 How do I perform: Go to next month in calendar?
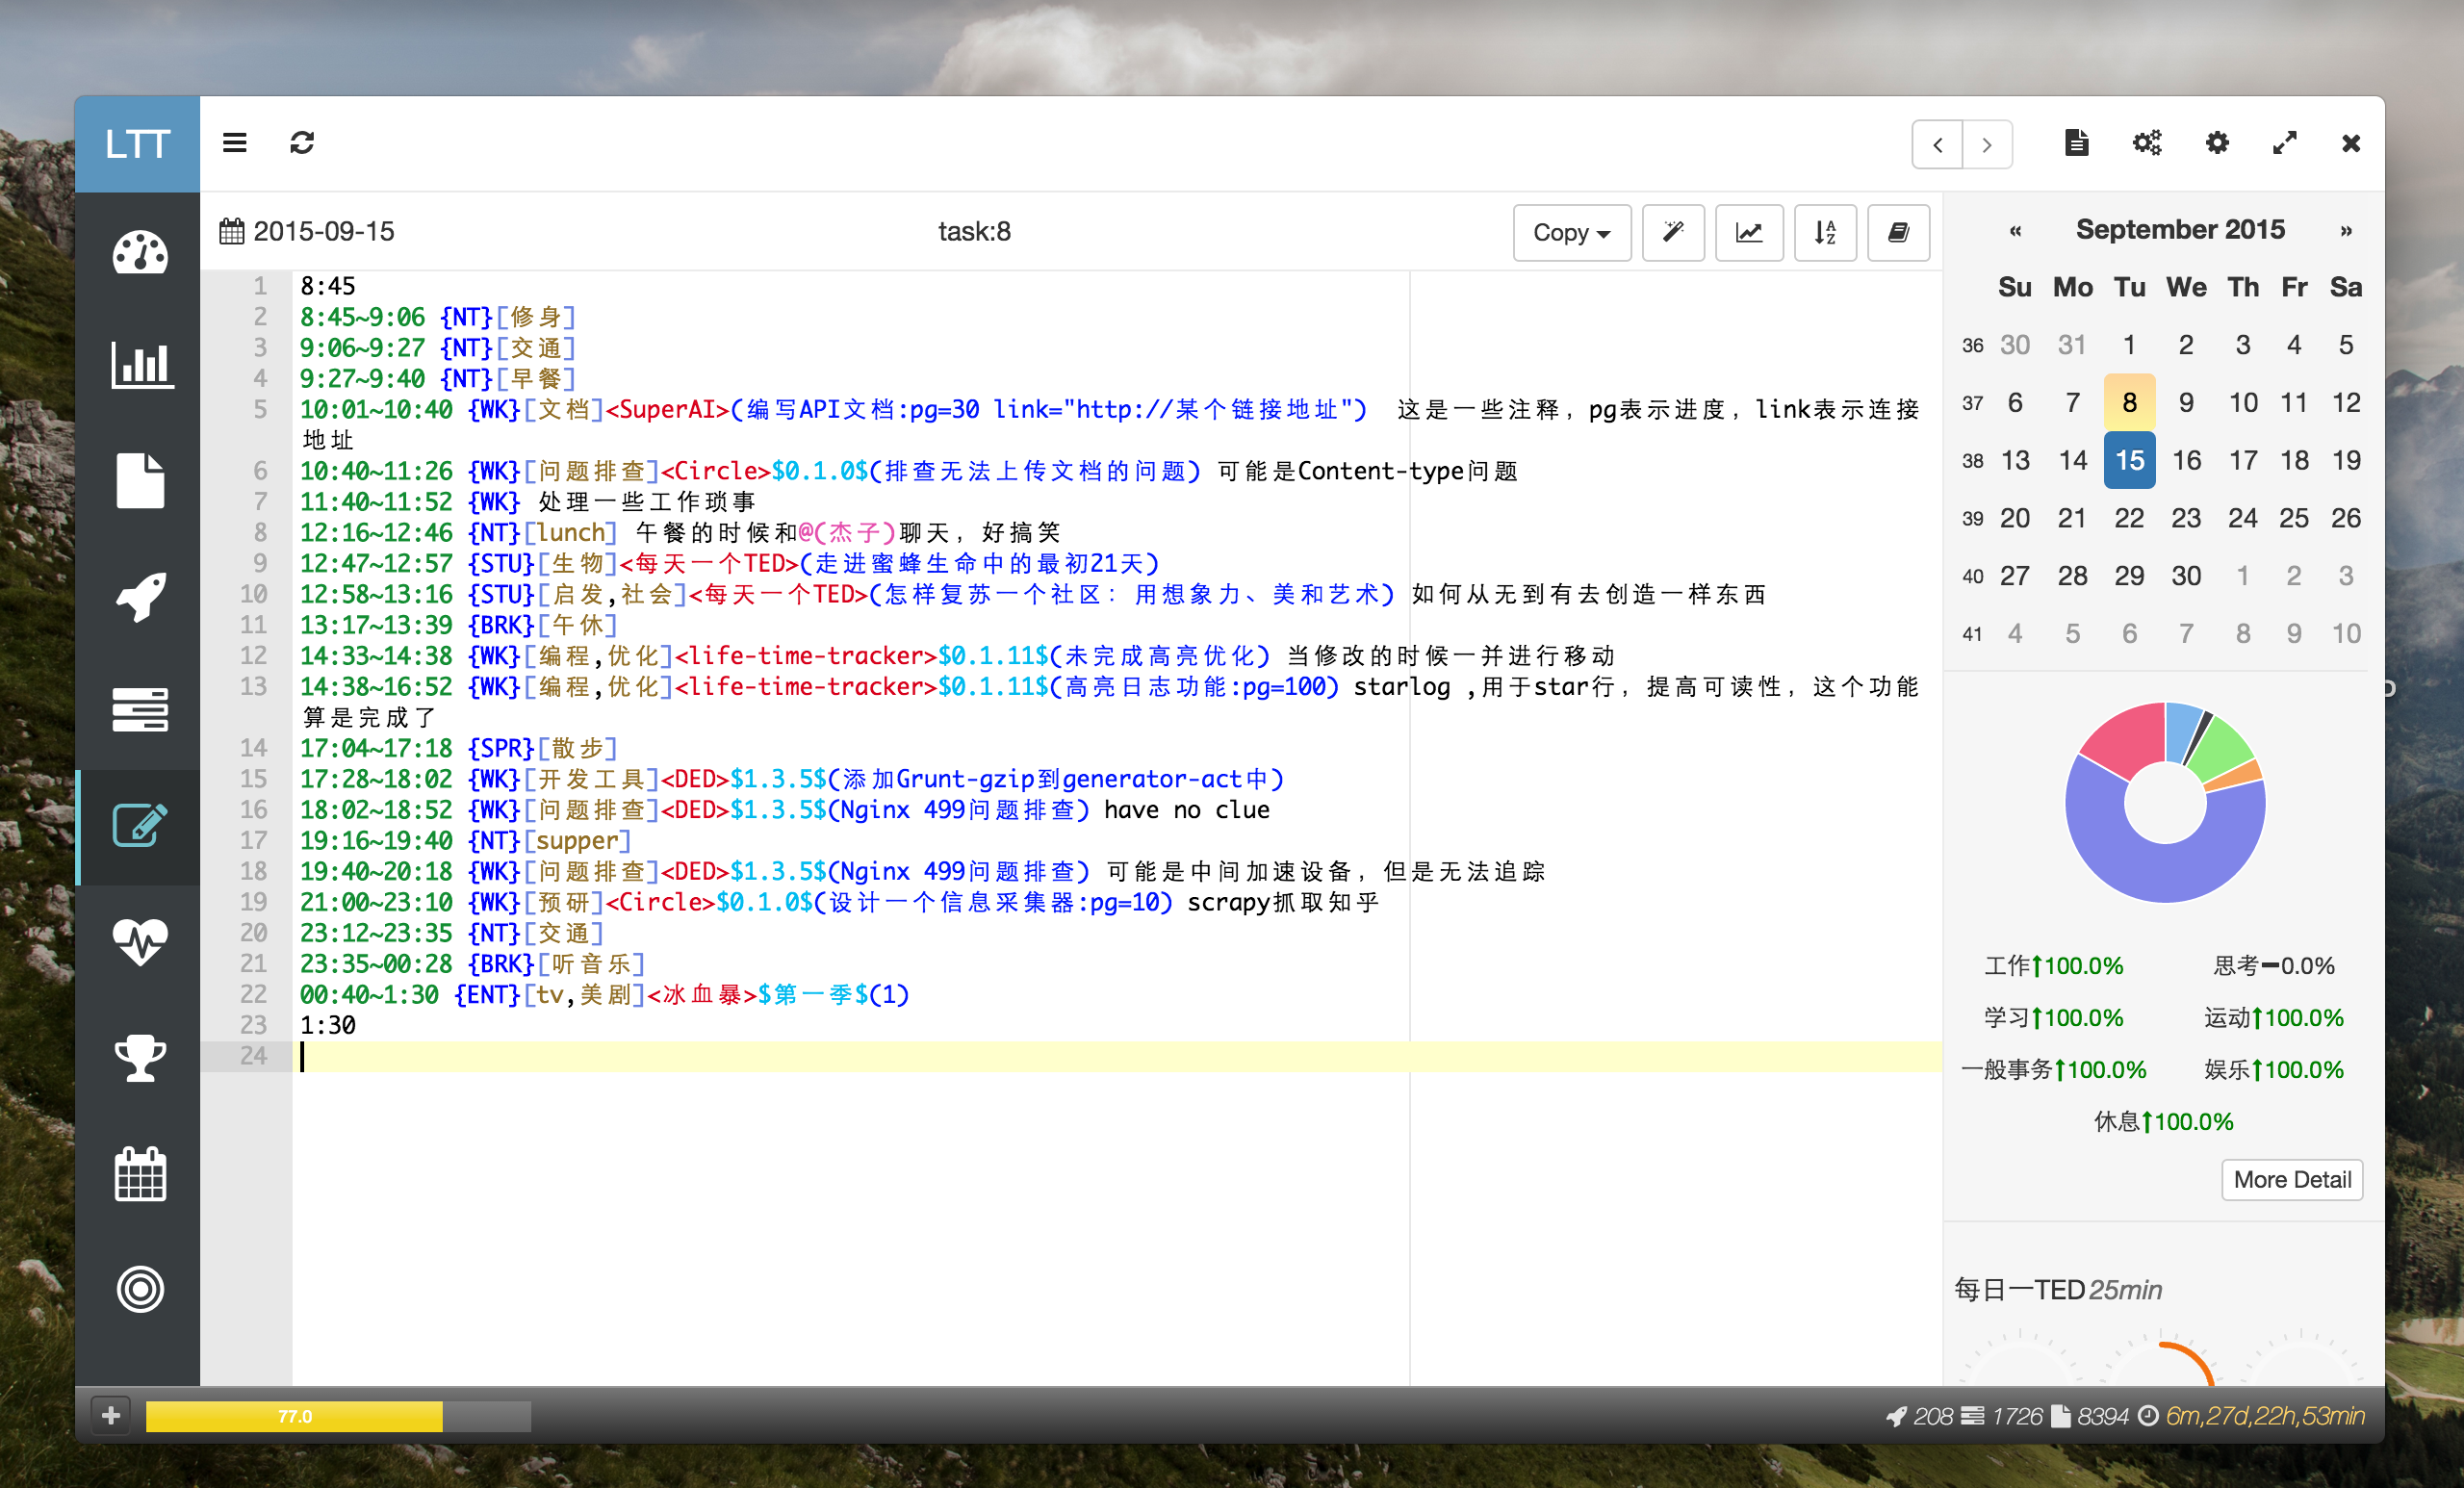(x=2345, y=231)
